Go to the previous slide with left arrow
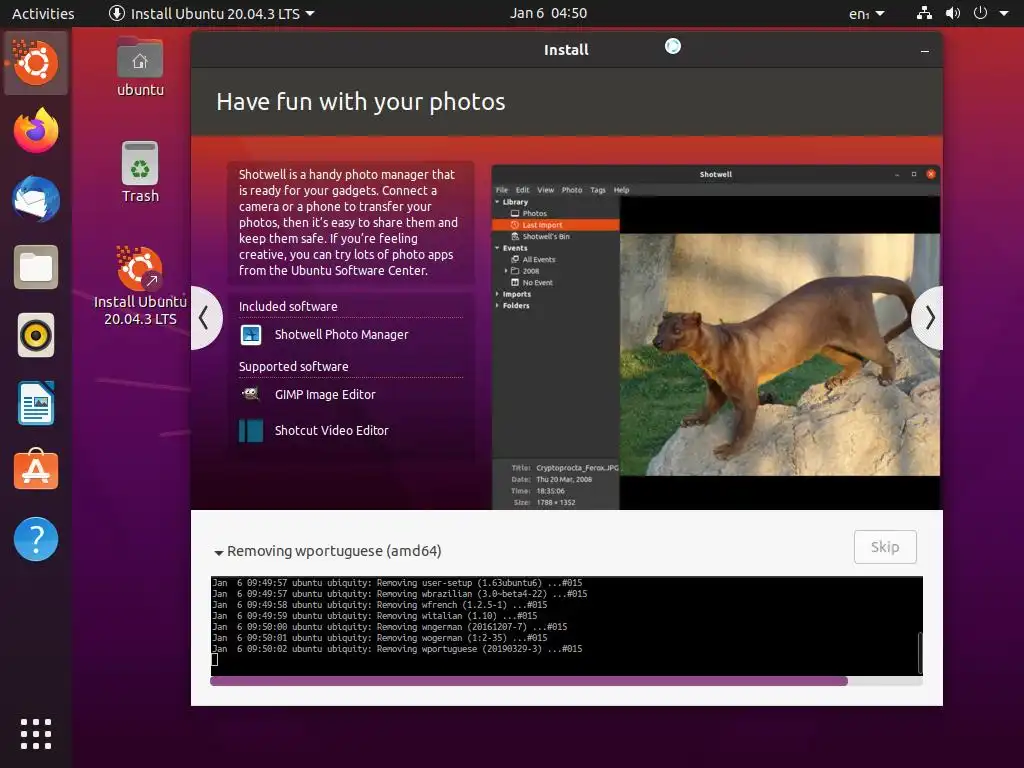 pos(205,318)
